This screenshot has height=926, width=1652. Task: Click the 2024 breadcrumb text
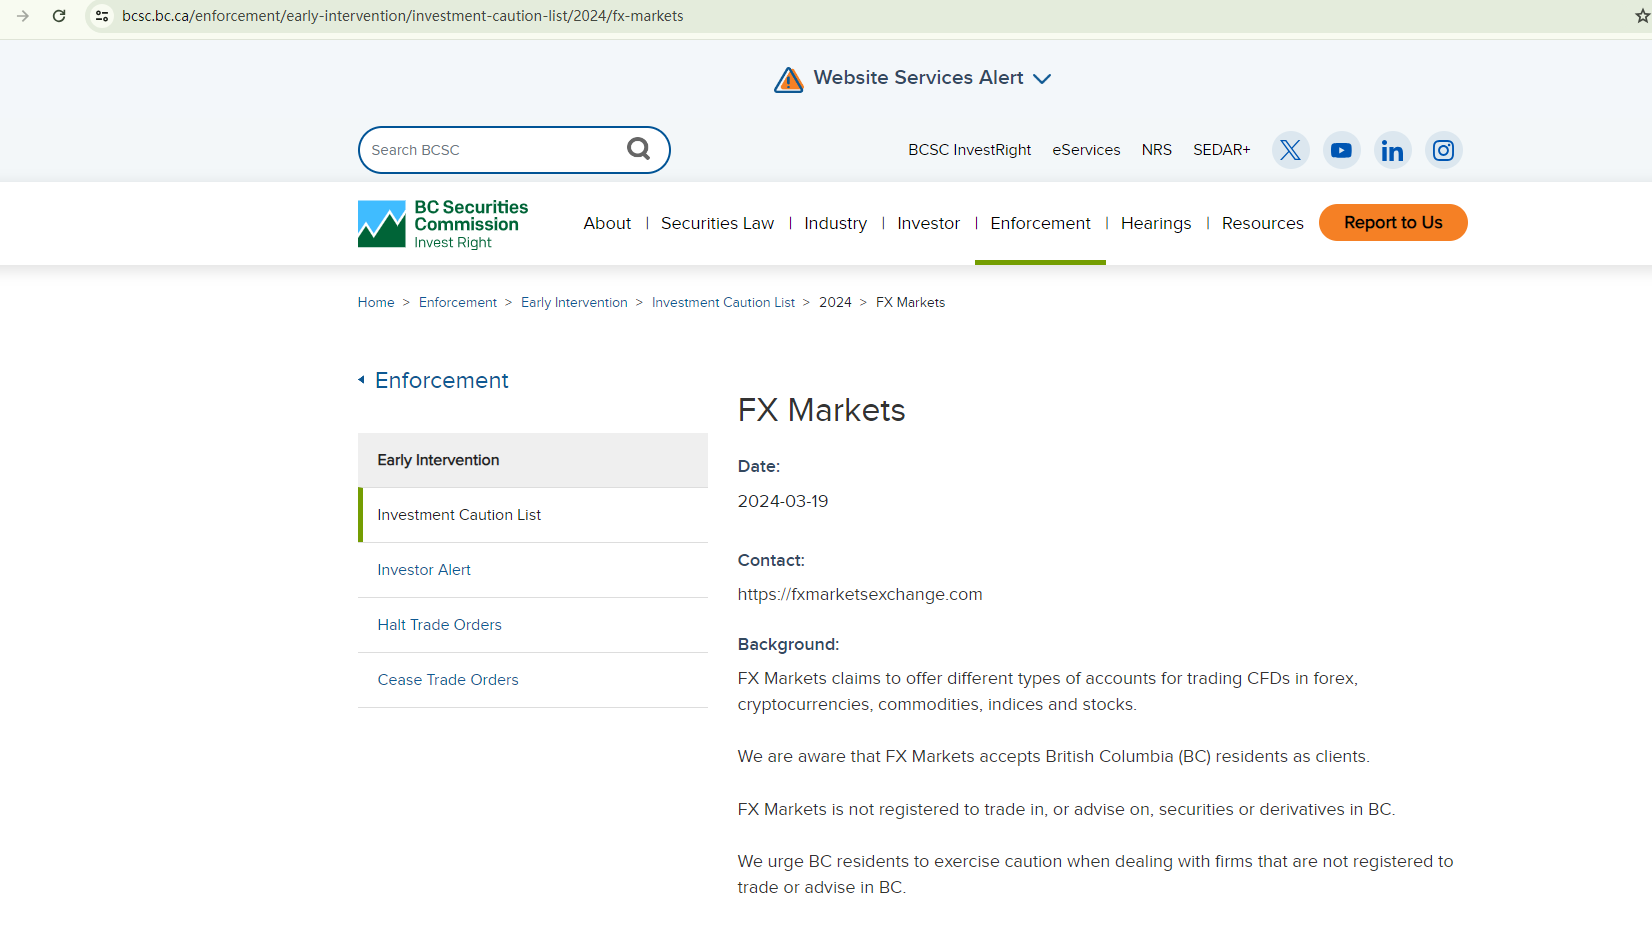click(835, 302)
